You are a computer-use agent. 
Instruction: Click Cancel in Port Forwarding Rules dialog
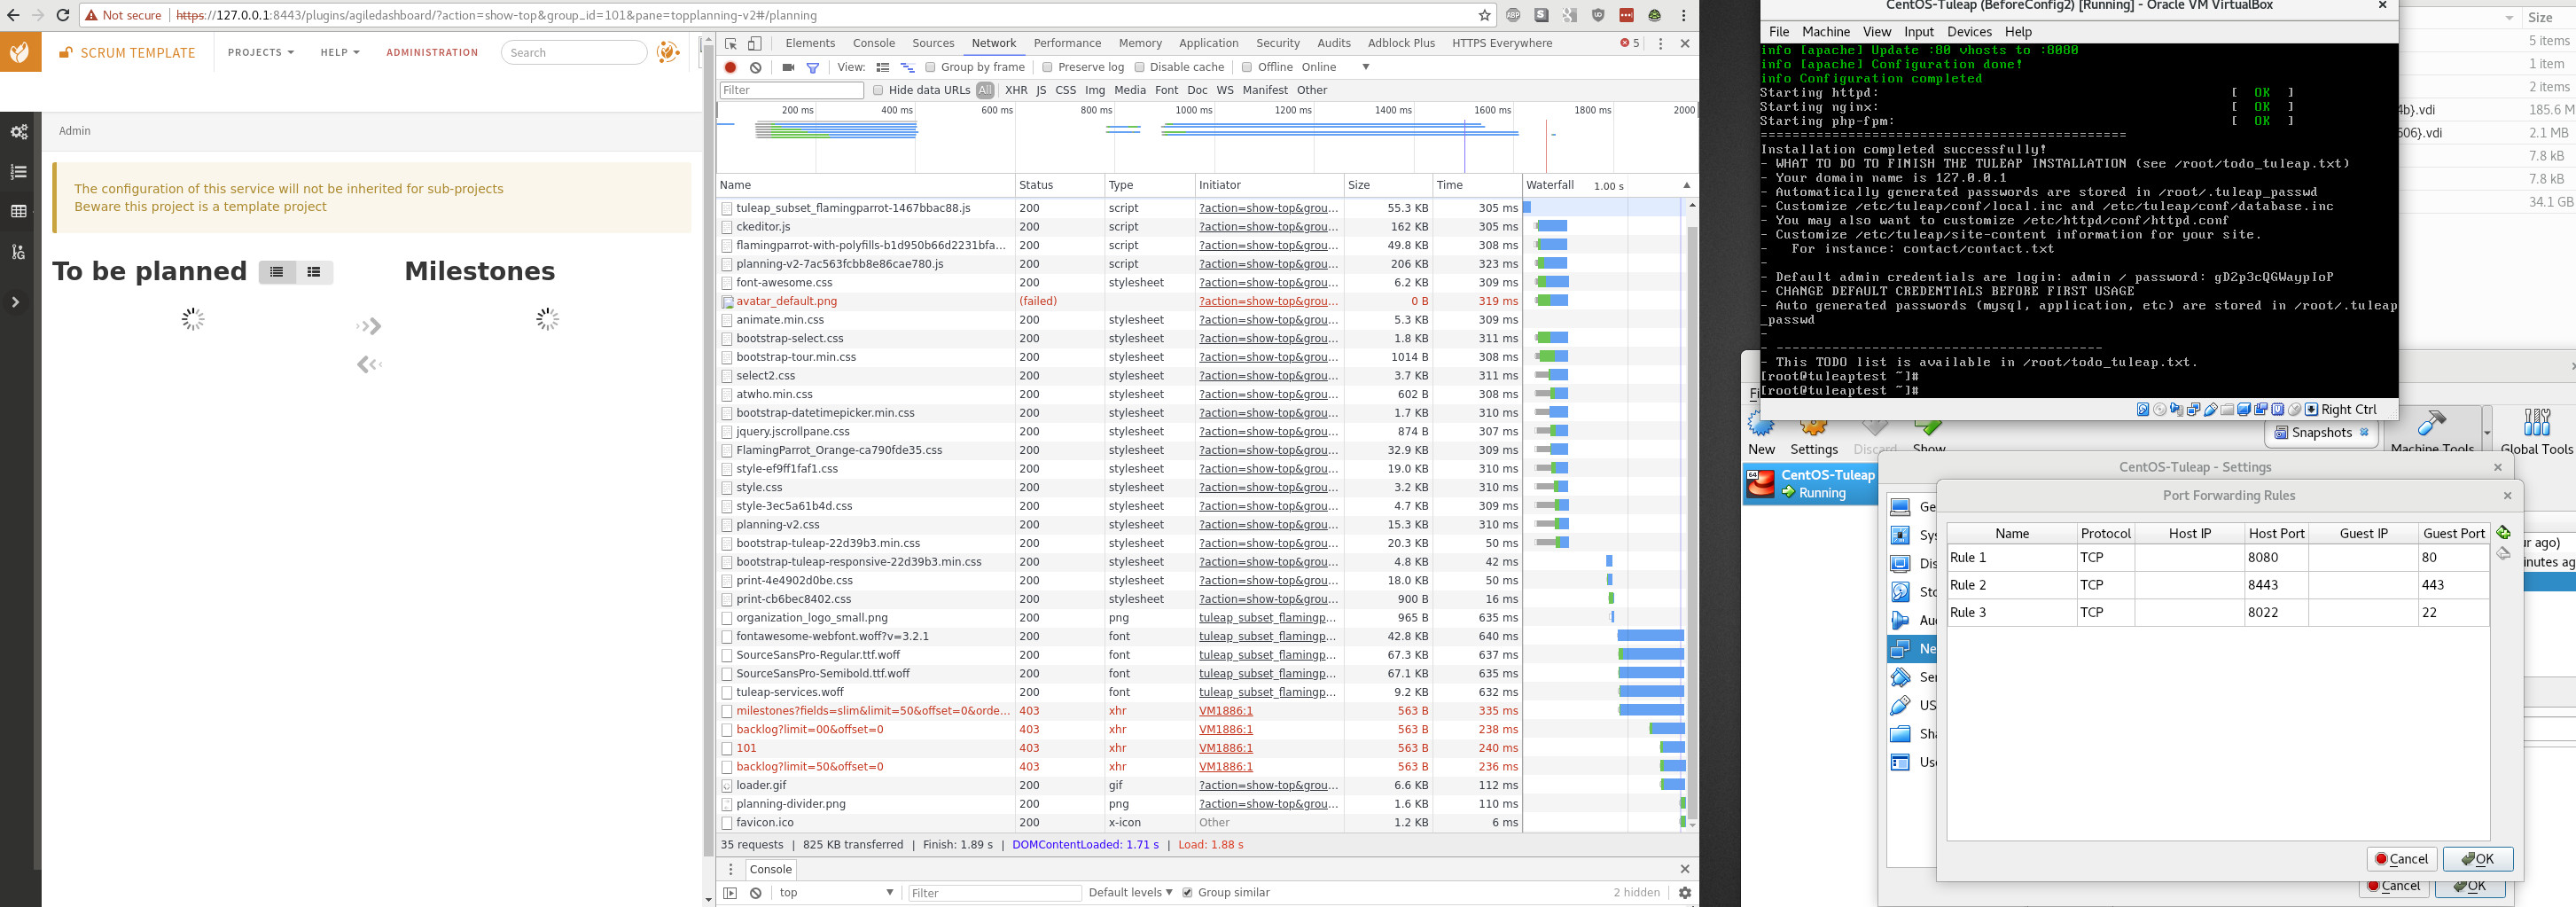tap(2401, 859)
